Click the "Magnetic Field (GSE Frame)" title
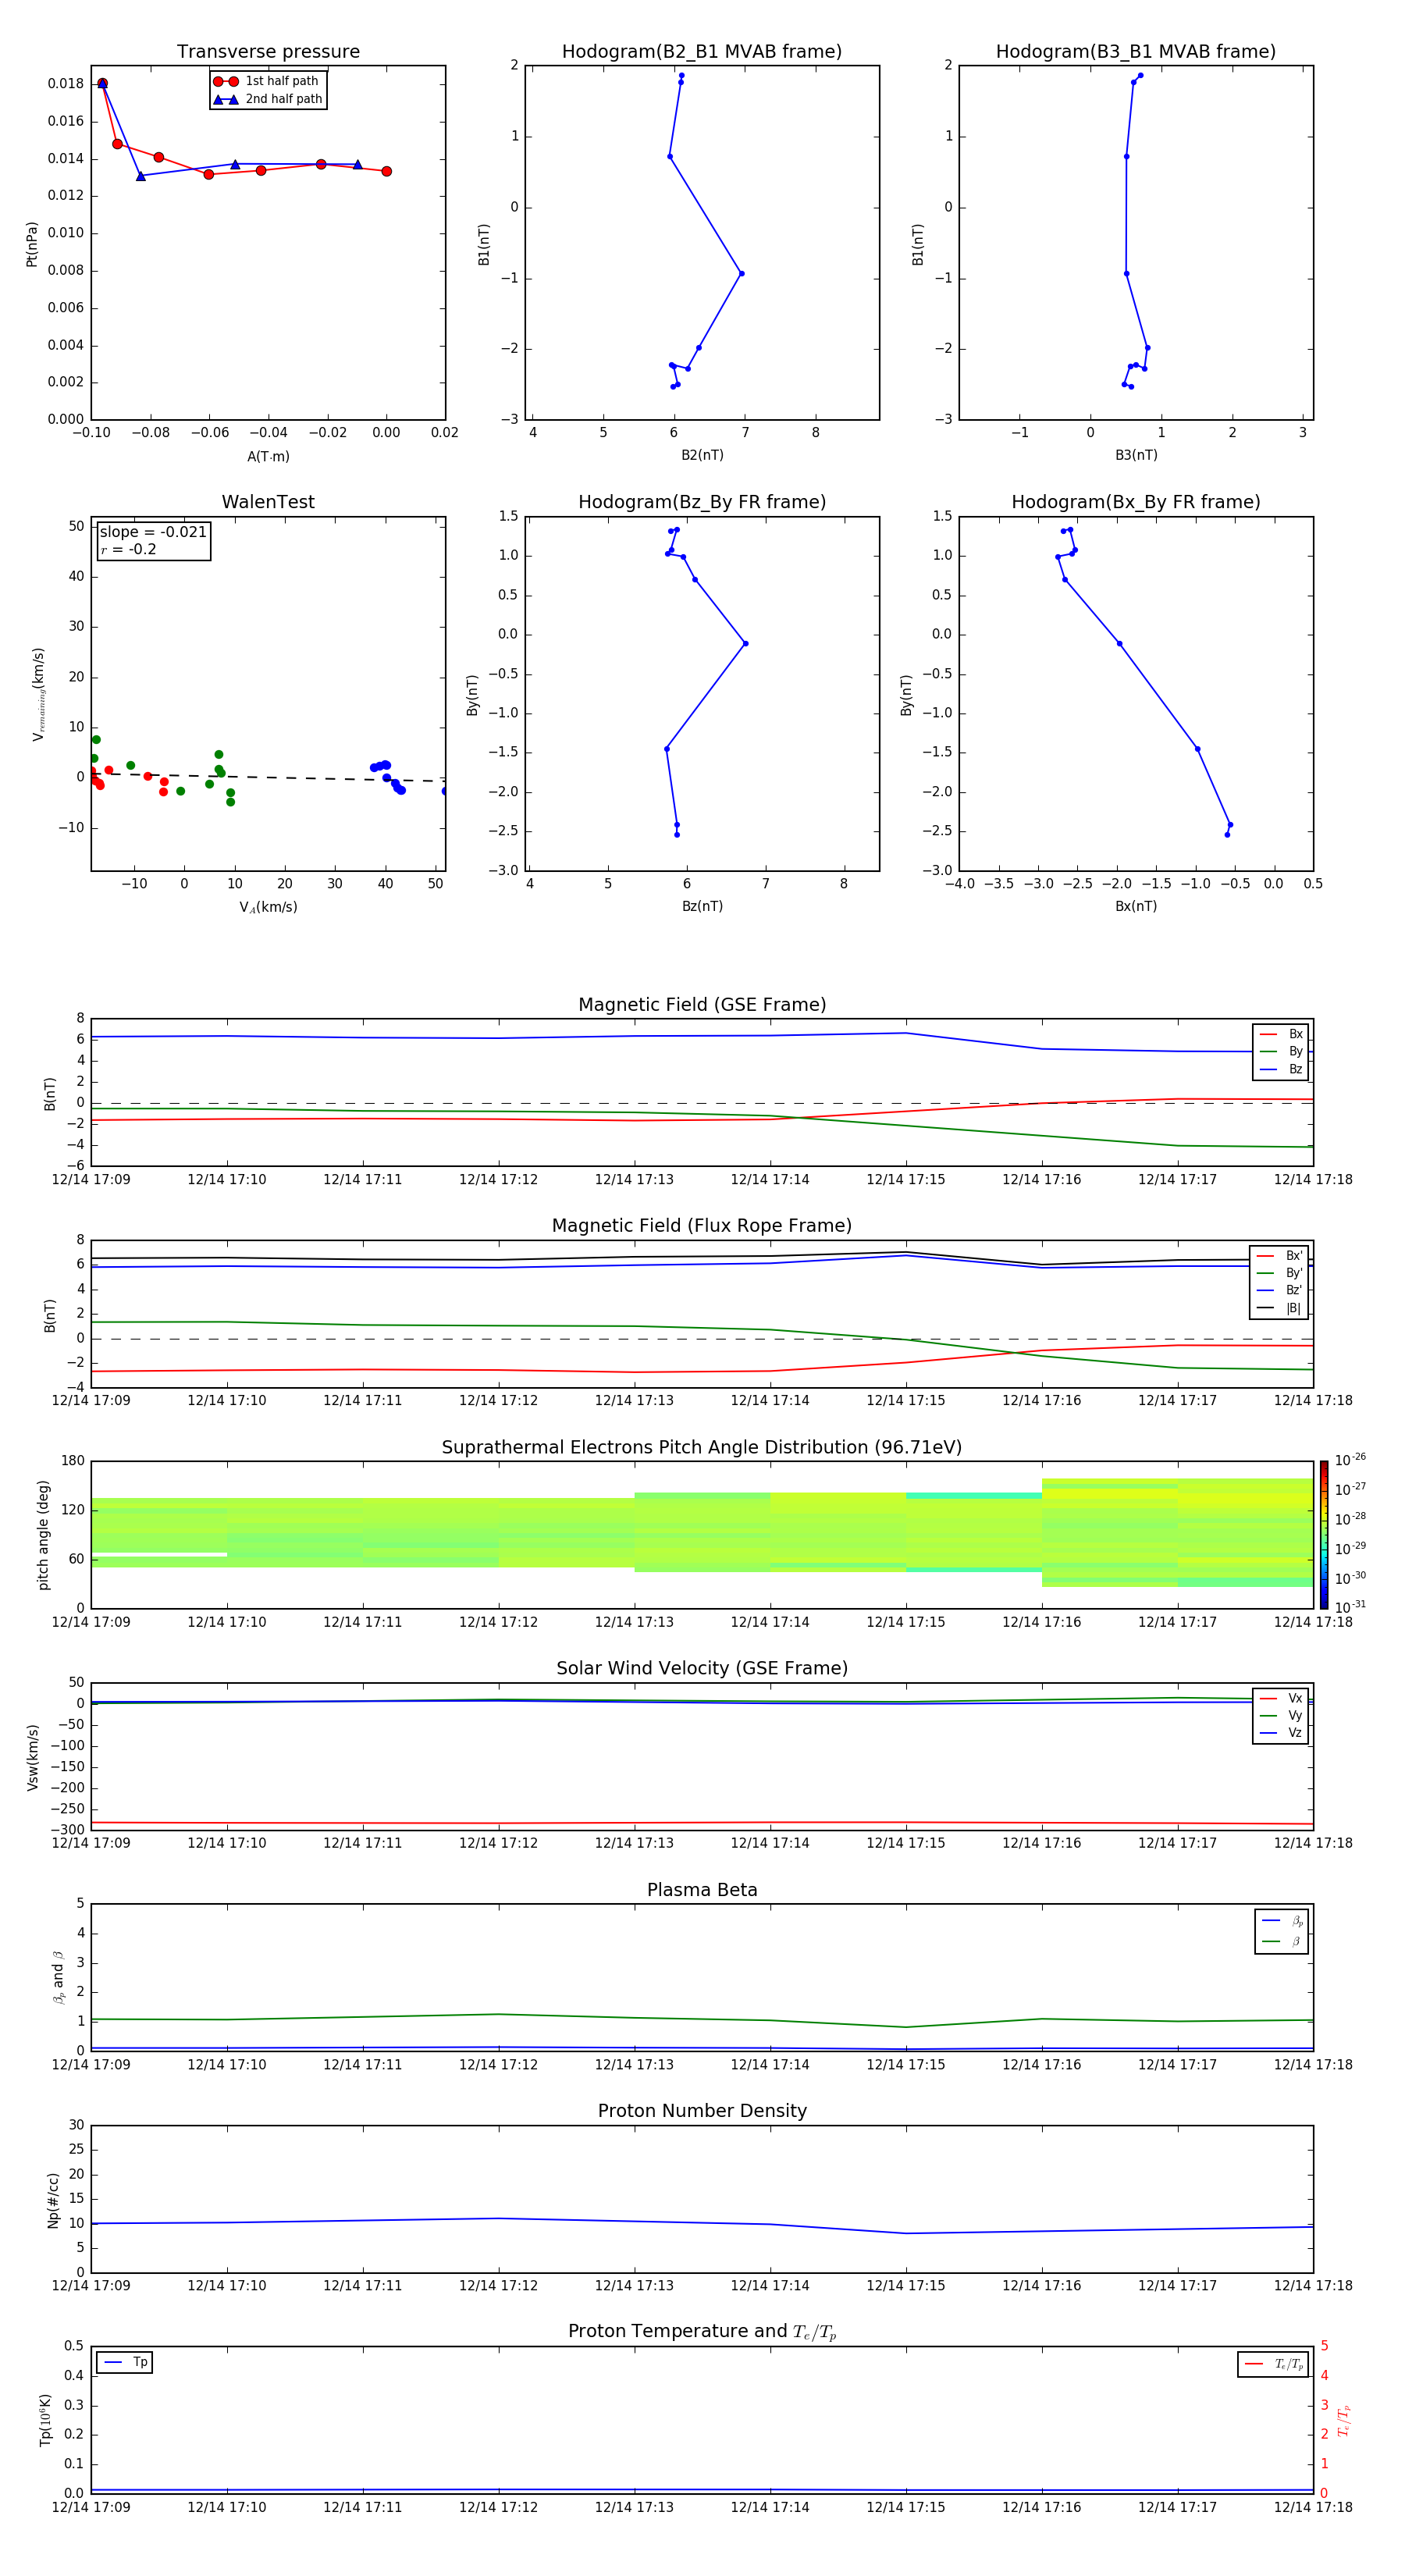Viewport: 1405px width, 2576px height. coord(702,1005)
